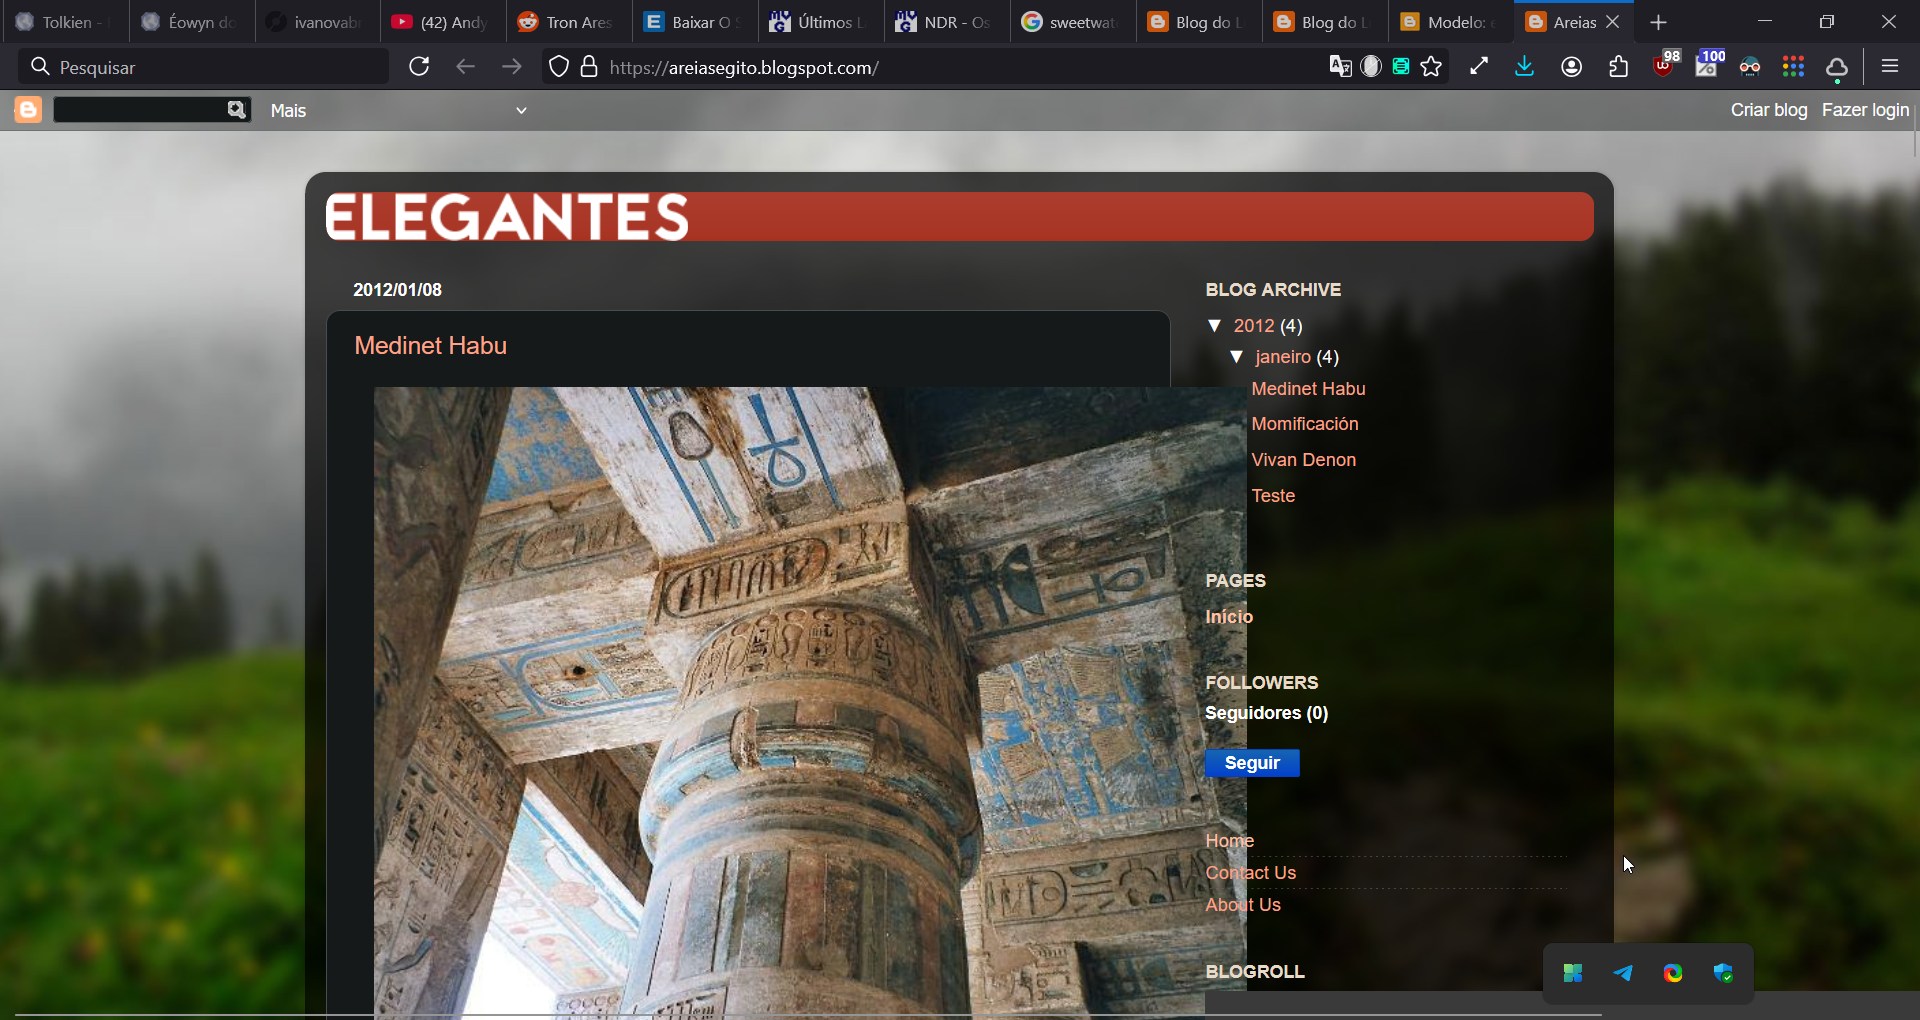Open the About Us link

click(1243, 905)
